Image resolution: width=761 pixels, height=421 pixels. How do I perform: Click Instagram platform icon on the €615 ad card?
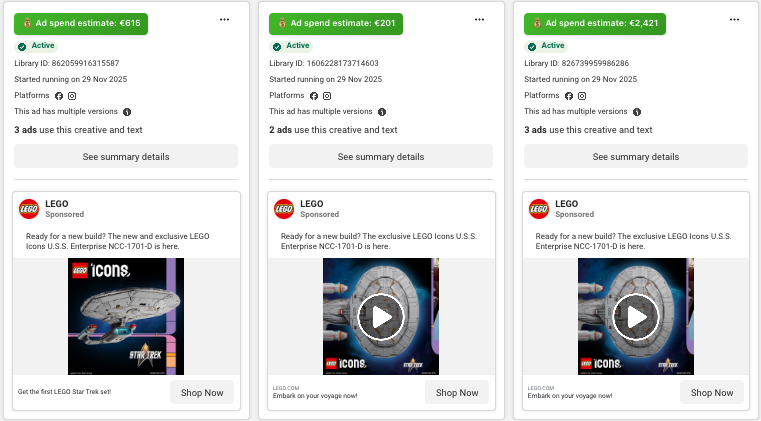coord(72,96)
